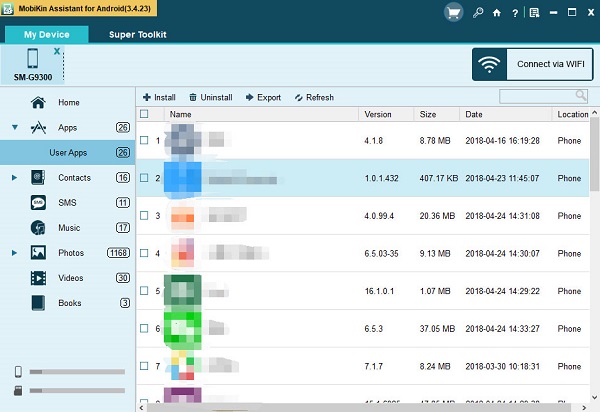Expand the Photos tree node arrow

(15, 253)
